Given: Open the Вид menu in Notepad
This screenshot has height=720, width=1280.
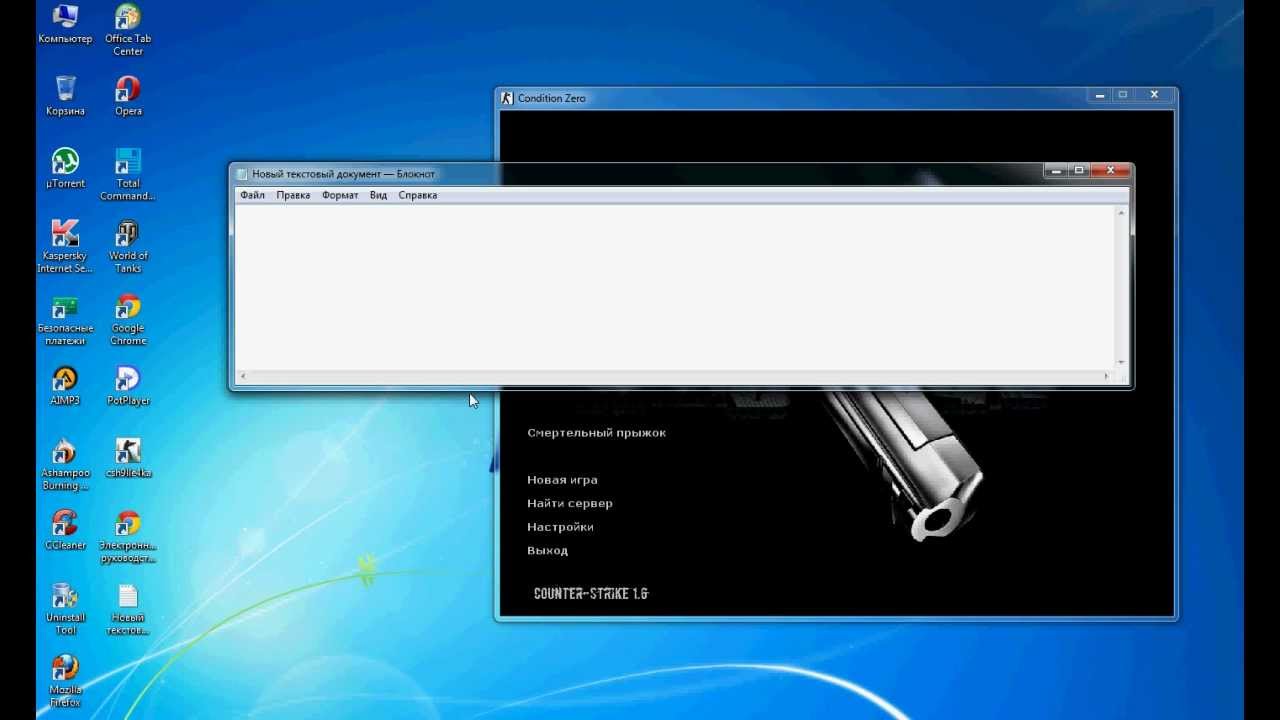Looking at the screenshot, I should click(x=378, y=195).
